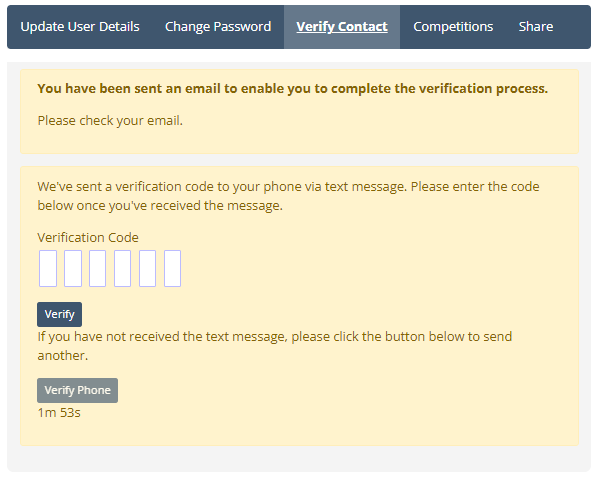Go to the Competitions tab
This screenshot has height=482, width=600.
pos(453,27)
